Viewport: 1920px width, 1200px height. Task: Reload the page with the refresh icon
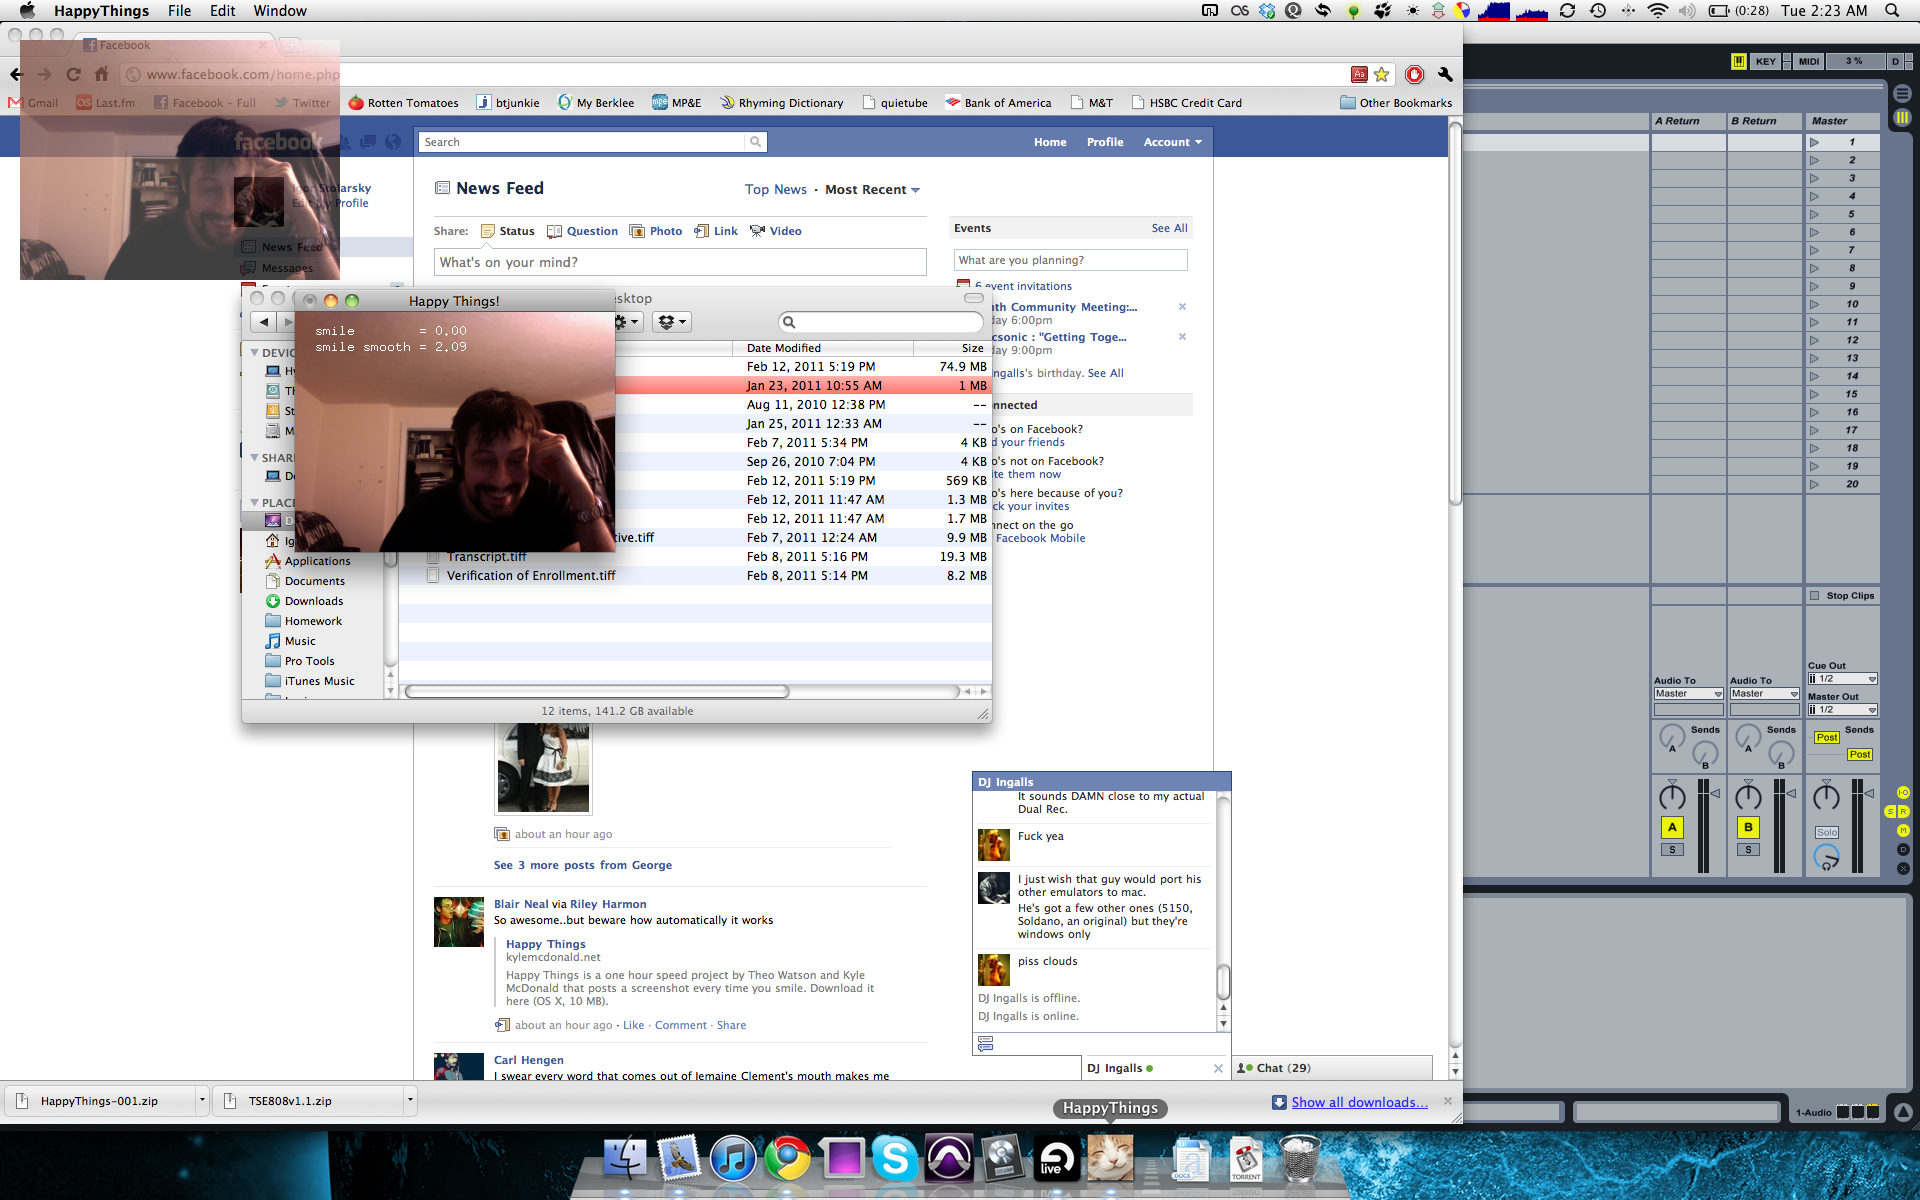pyautogui.click(x=73, y=75)
